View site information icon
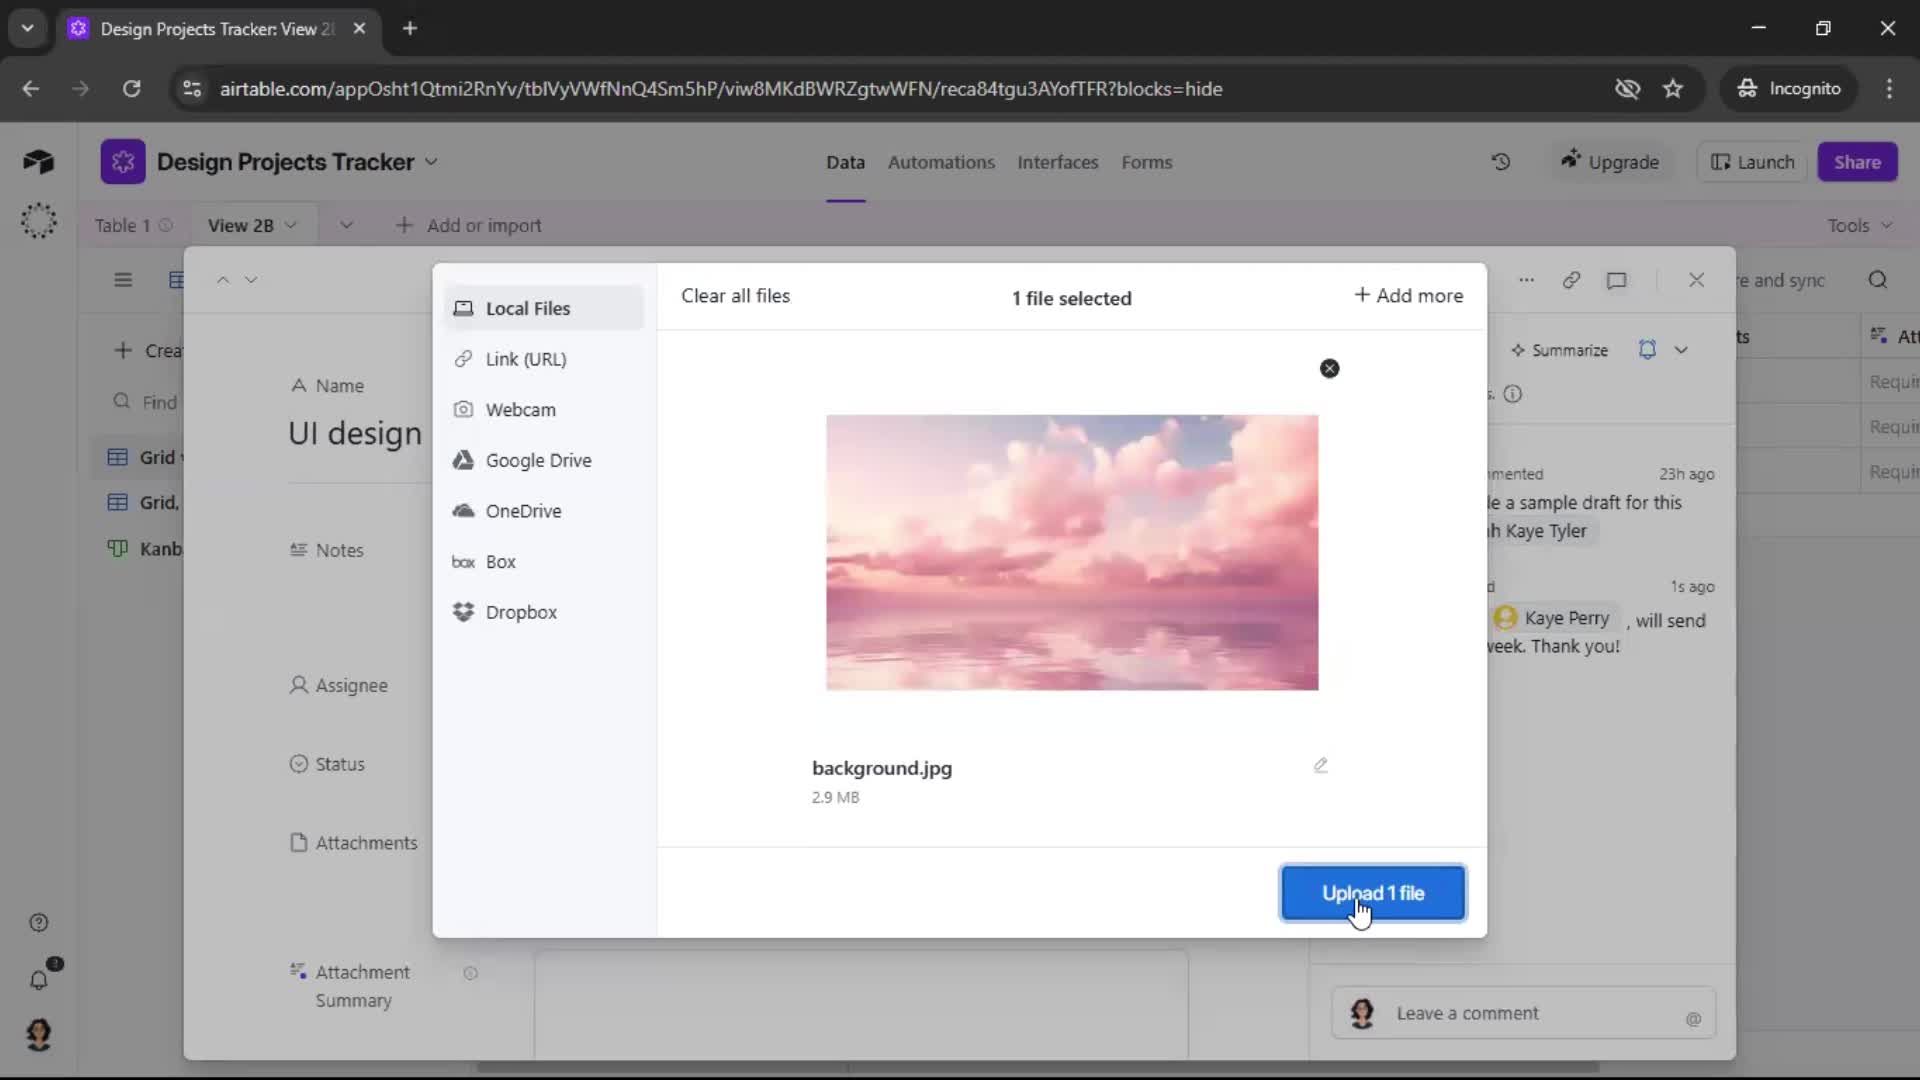 coord(191,89)
